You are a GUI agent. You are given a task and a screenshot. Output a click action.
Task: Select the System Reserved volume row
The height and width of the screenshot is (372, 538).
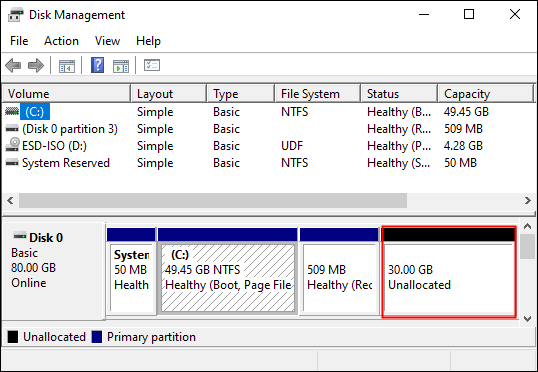pyautogui.click(x=269, y=163)
